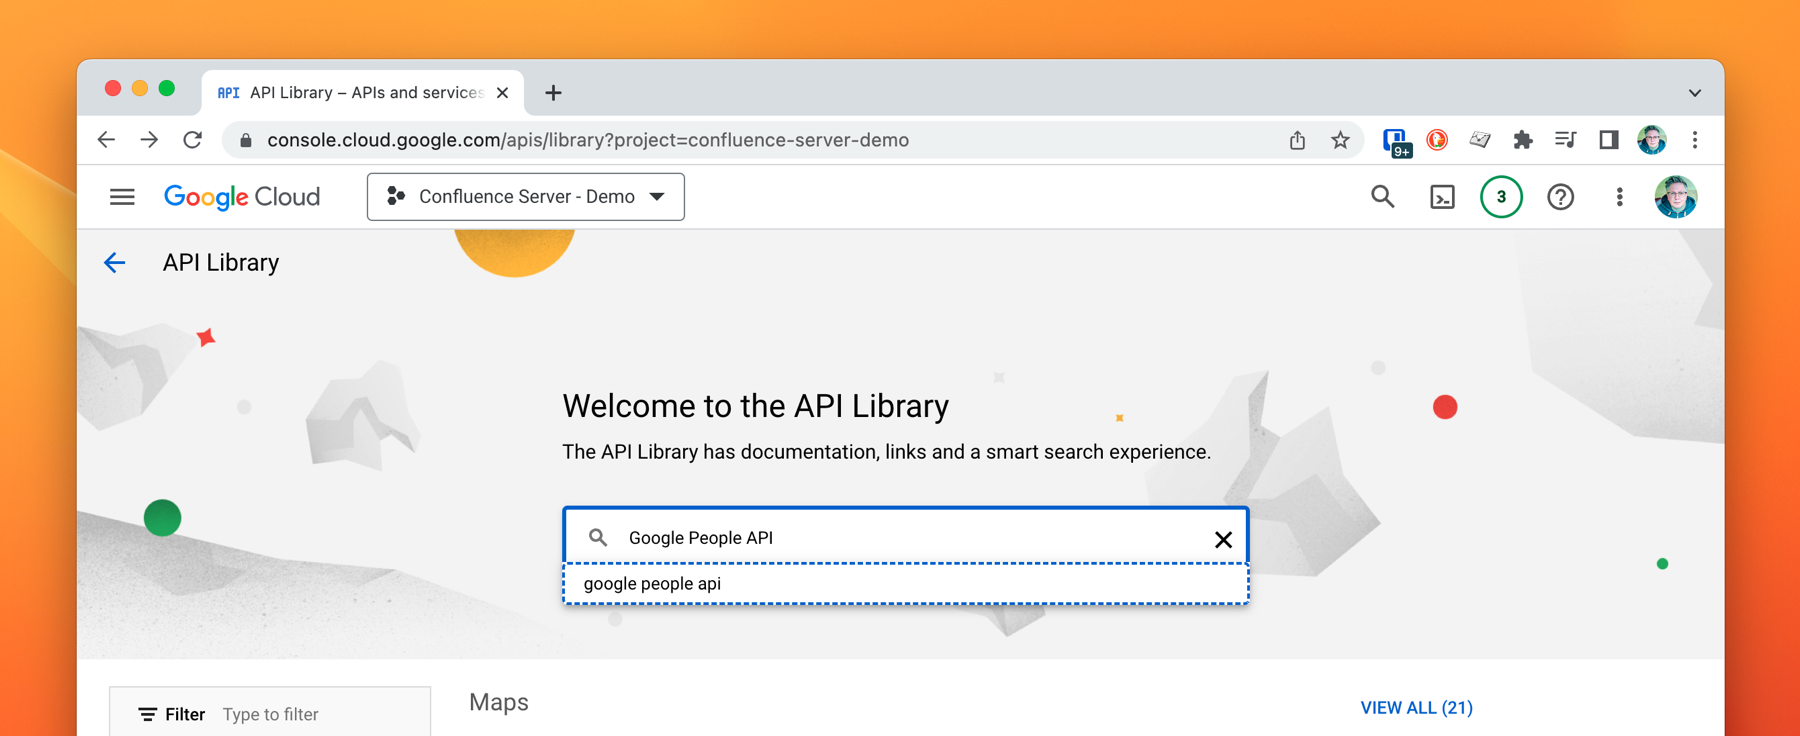
Task: Click the share page icon in address bar
Action: pyautogui.click(x=1297, y=140)
